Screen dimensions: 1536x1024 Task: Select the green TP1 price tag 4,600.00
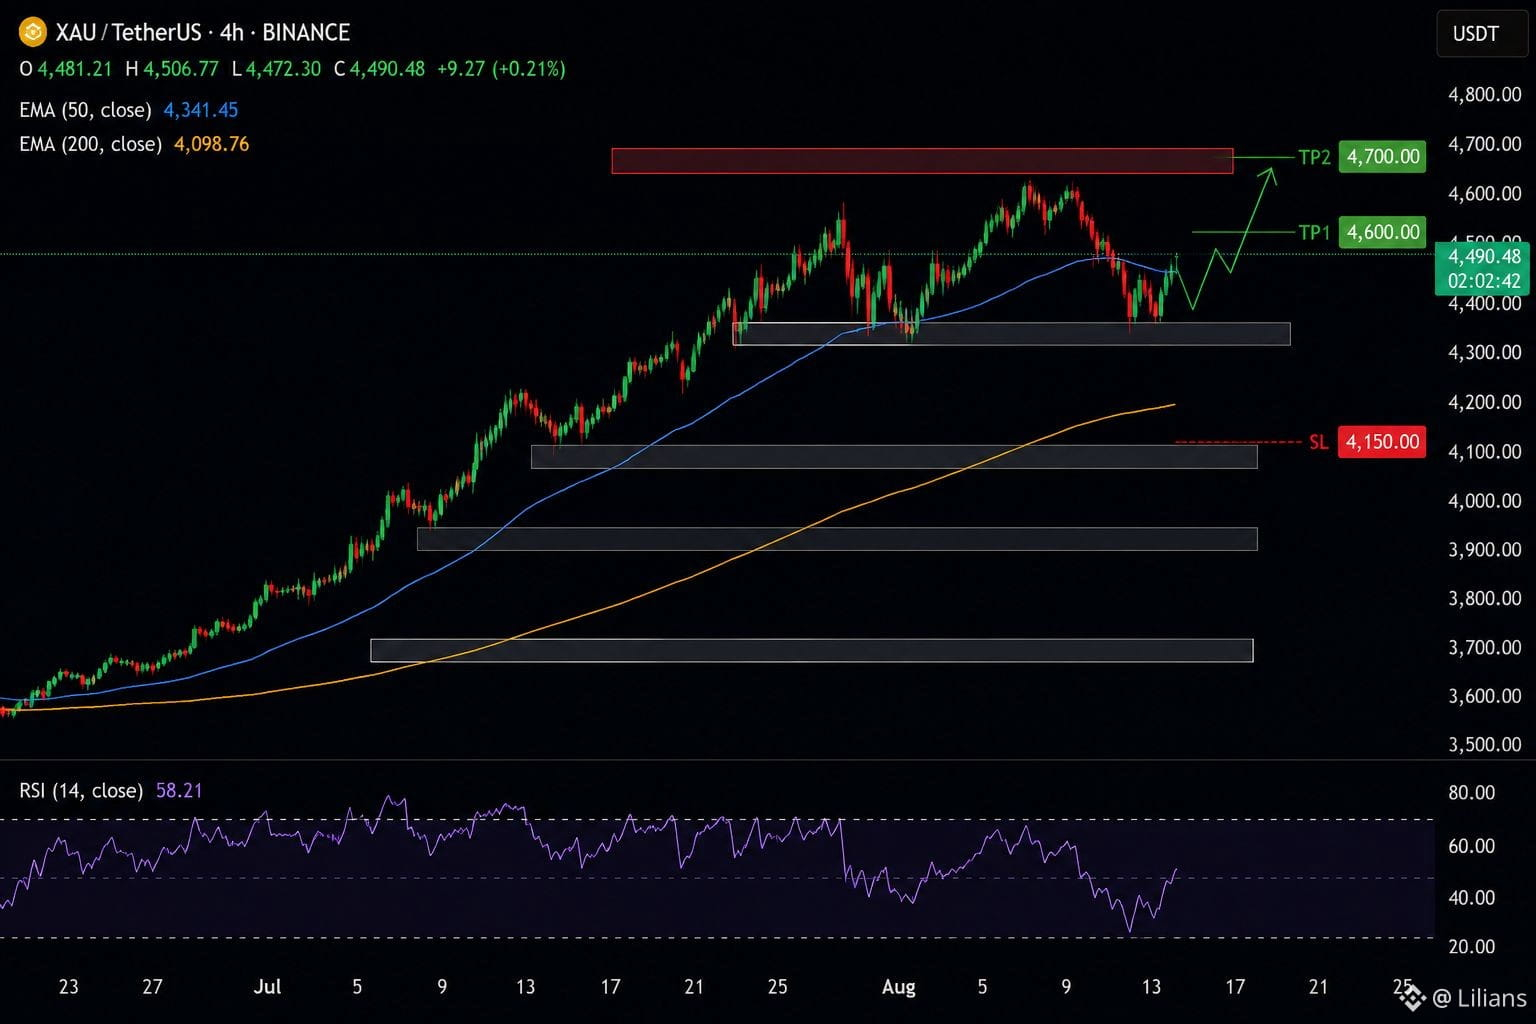pyautogui.click(x=1383, y=232)
